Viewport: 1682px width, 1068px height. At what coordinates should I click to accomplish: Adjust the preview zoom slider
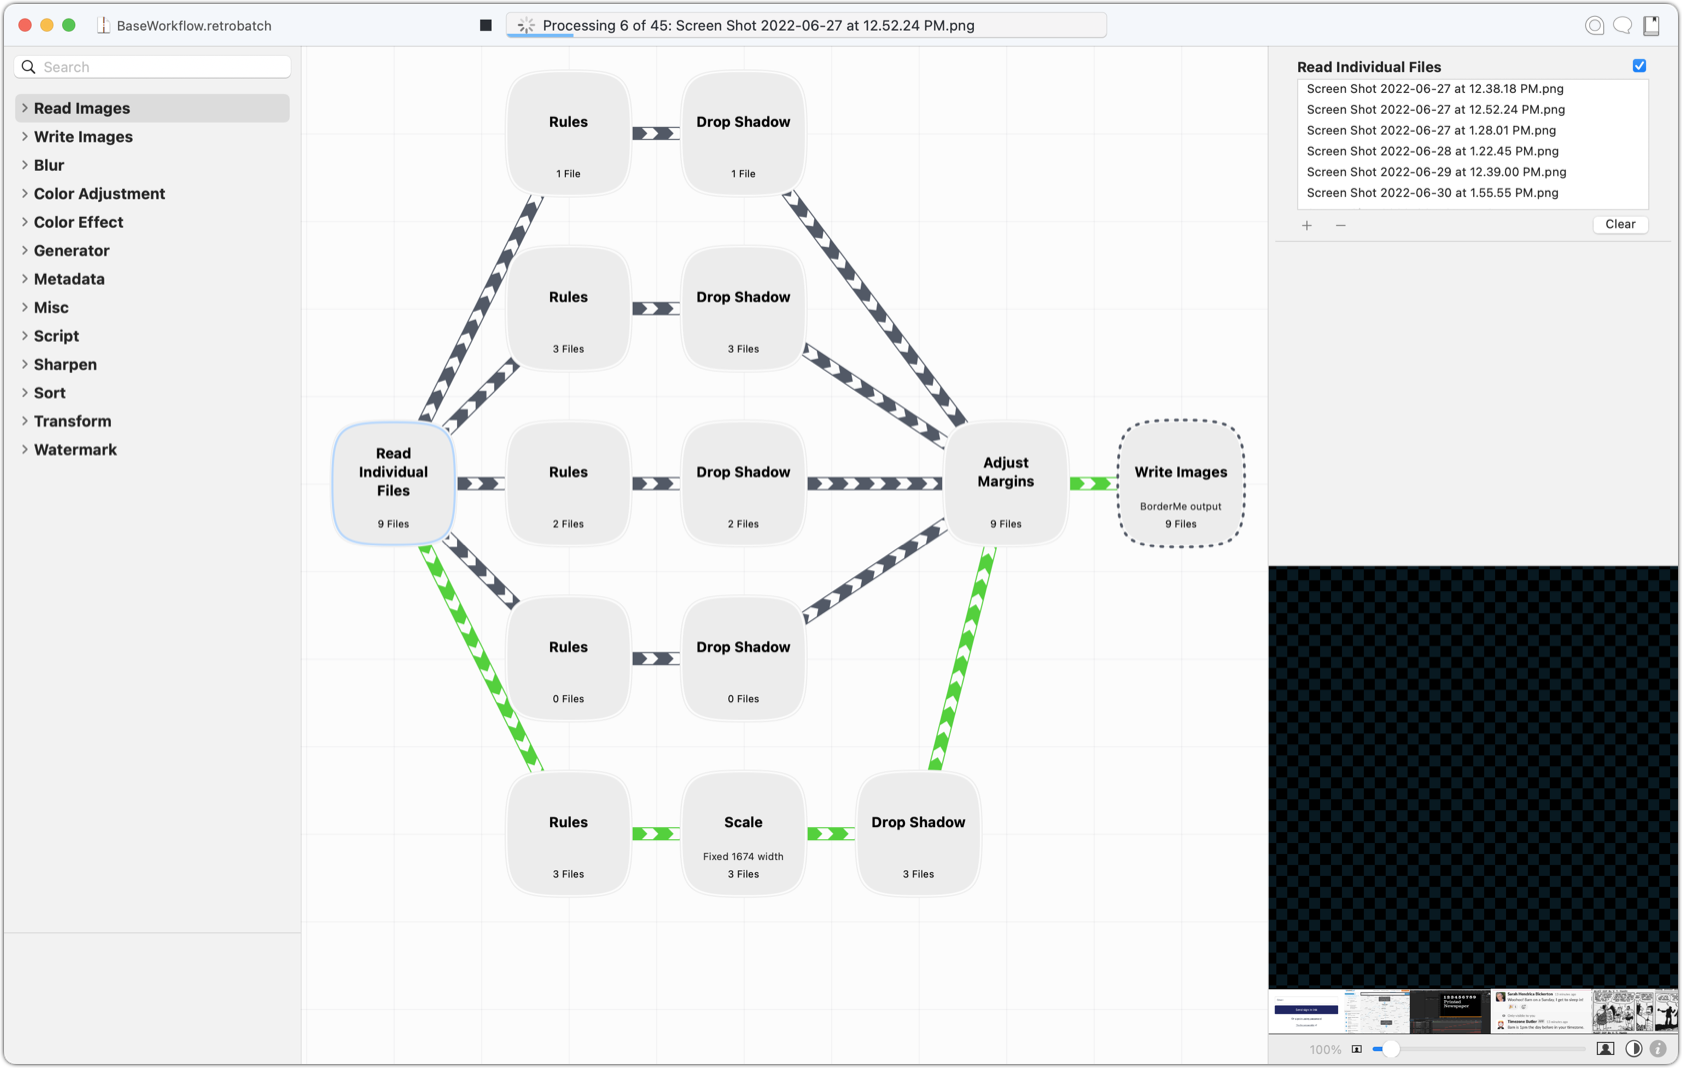[1392, 1049]
